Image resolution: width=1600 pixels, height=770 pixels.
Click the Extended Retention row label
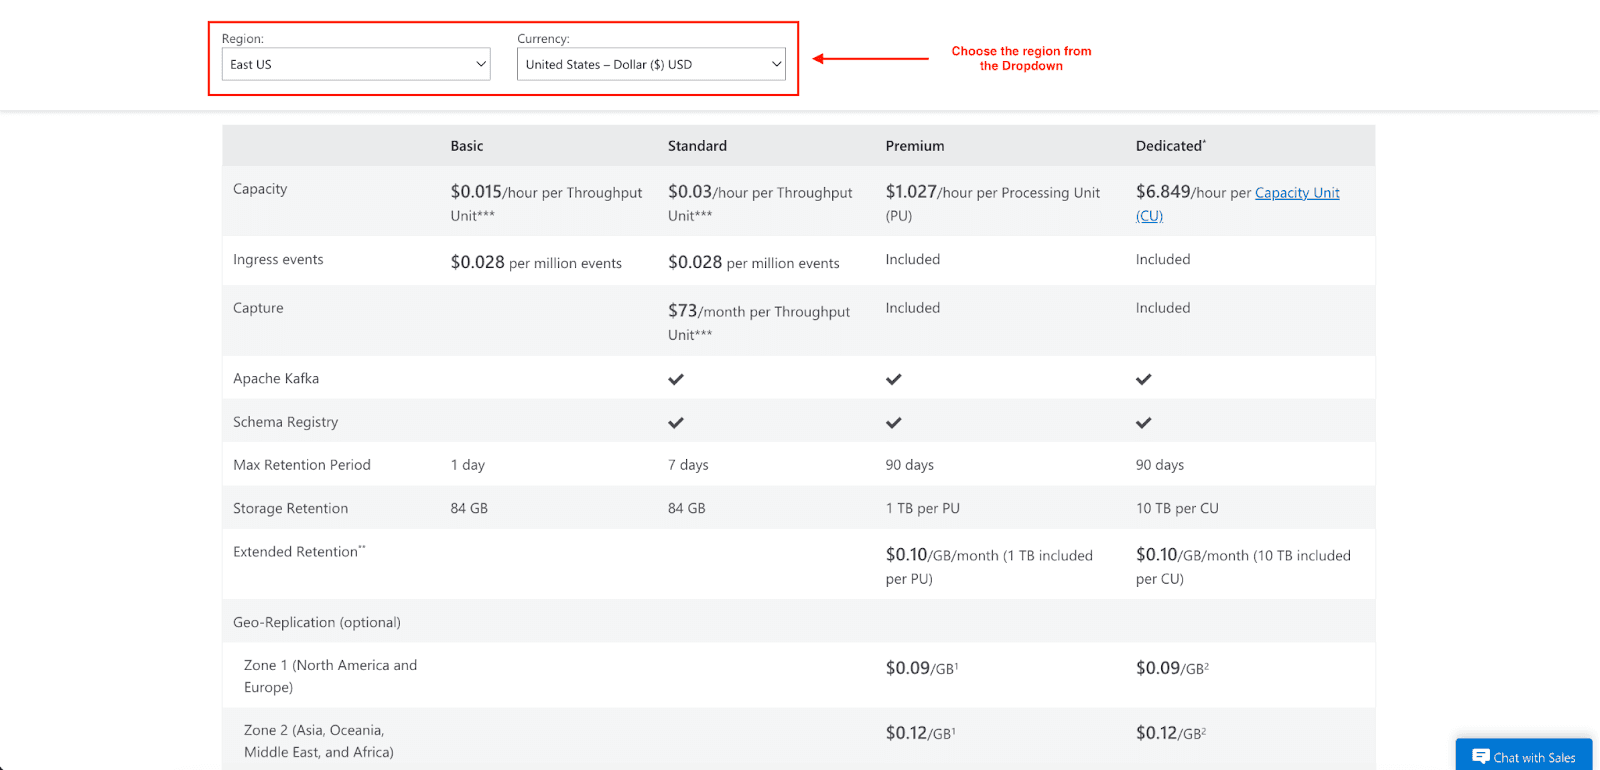pyautogui.click(x=298, y=552)
